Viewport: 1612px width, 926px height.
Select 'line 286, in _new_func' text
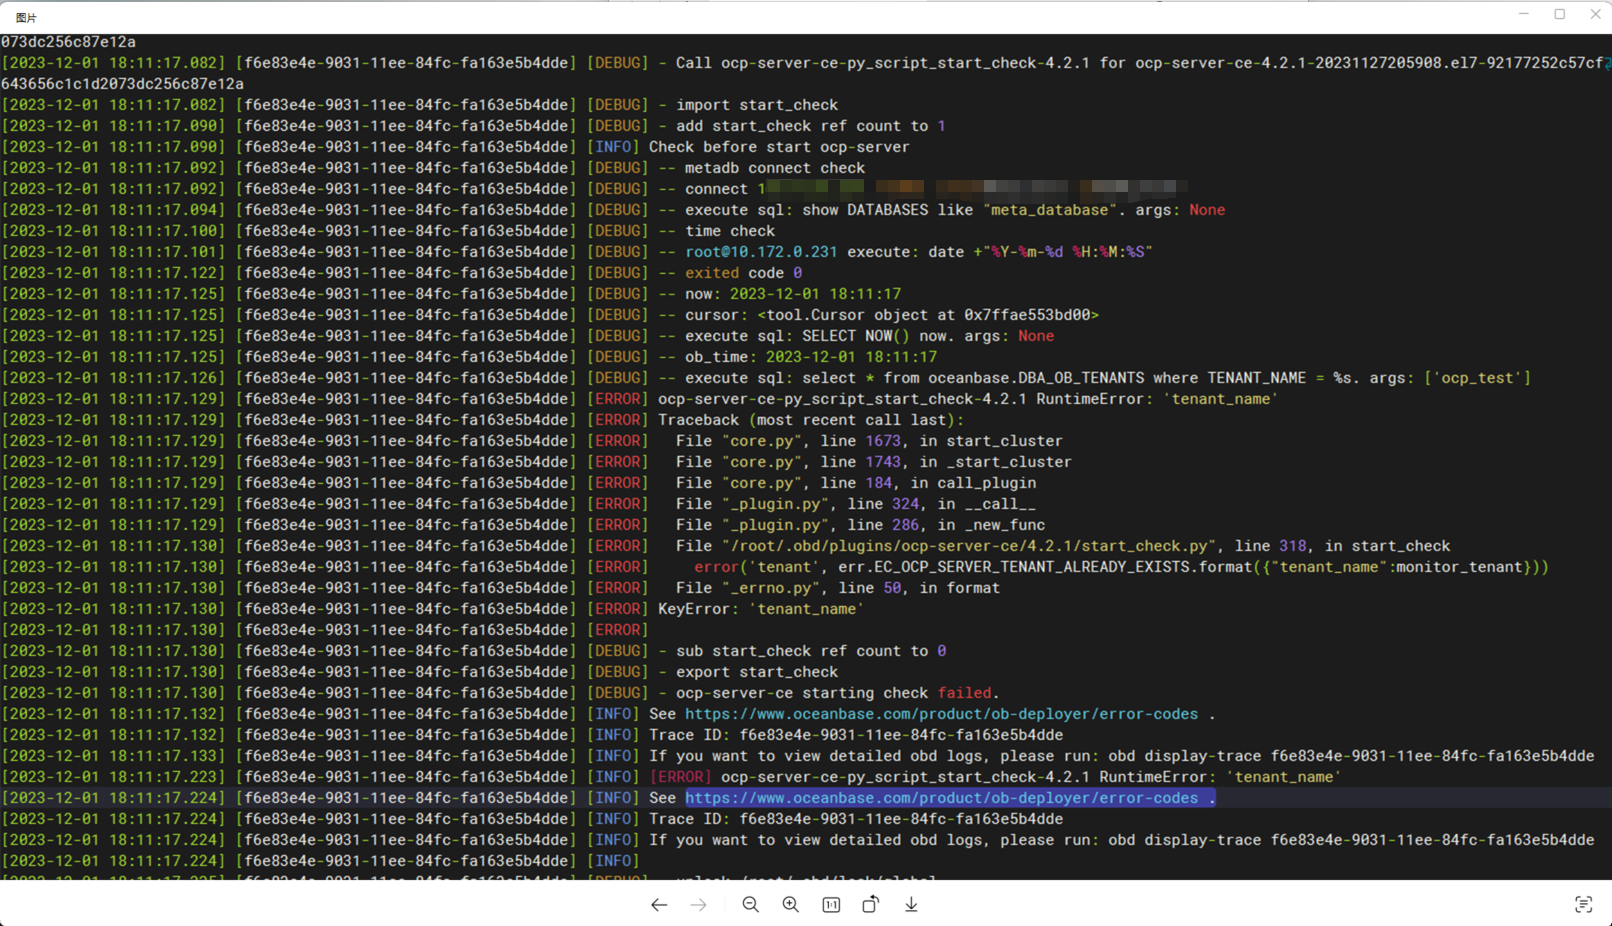[x=946, y=525]
